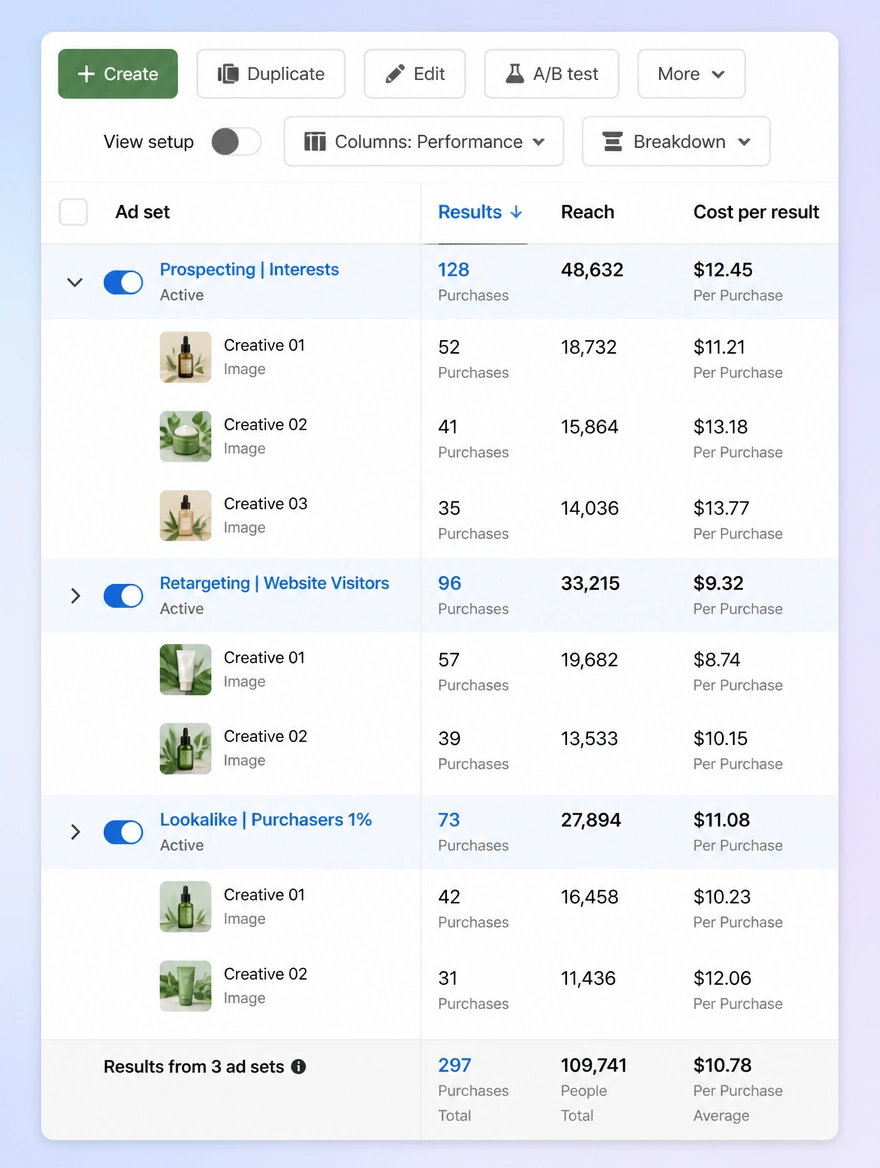The image size is (880, 1168).
Task: Click the $11.08 cost per result value
Action: [x=721, y=820]
